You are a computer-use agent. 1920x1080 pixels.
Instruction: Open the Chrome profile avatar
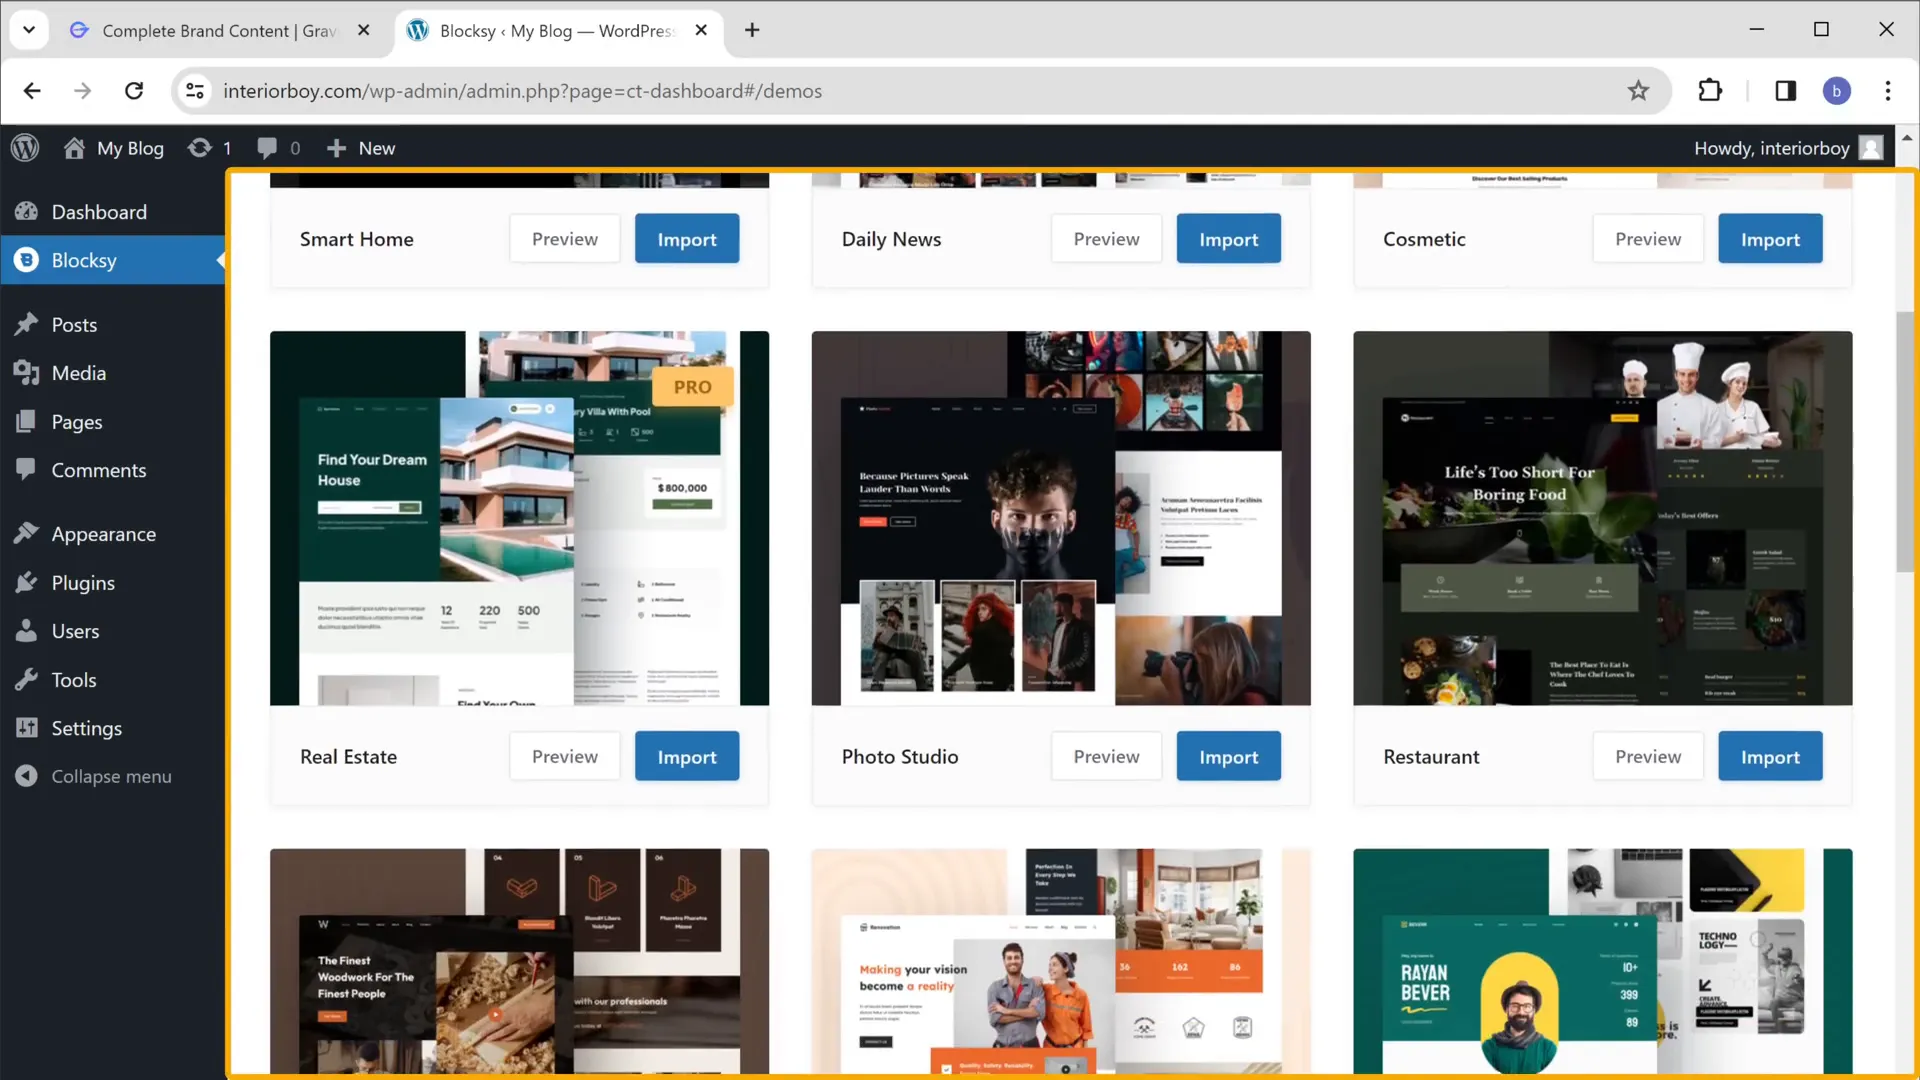(x=1836, y=91)
